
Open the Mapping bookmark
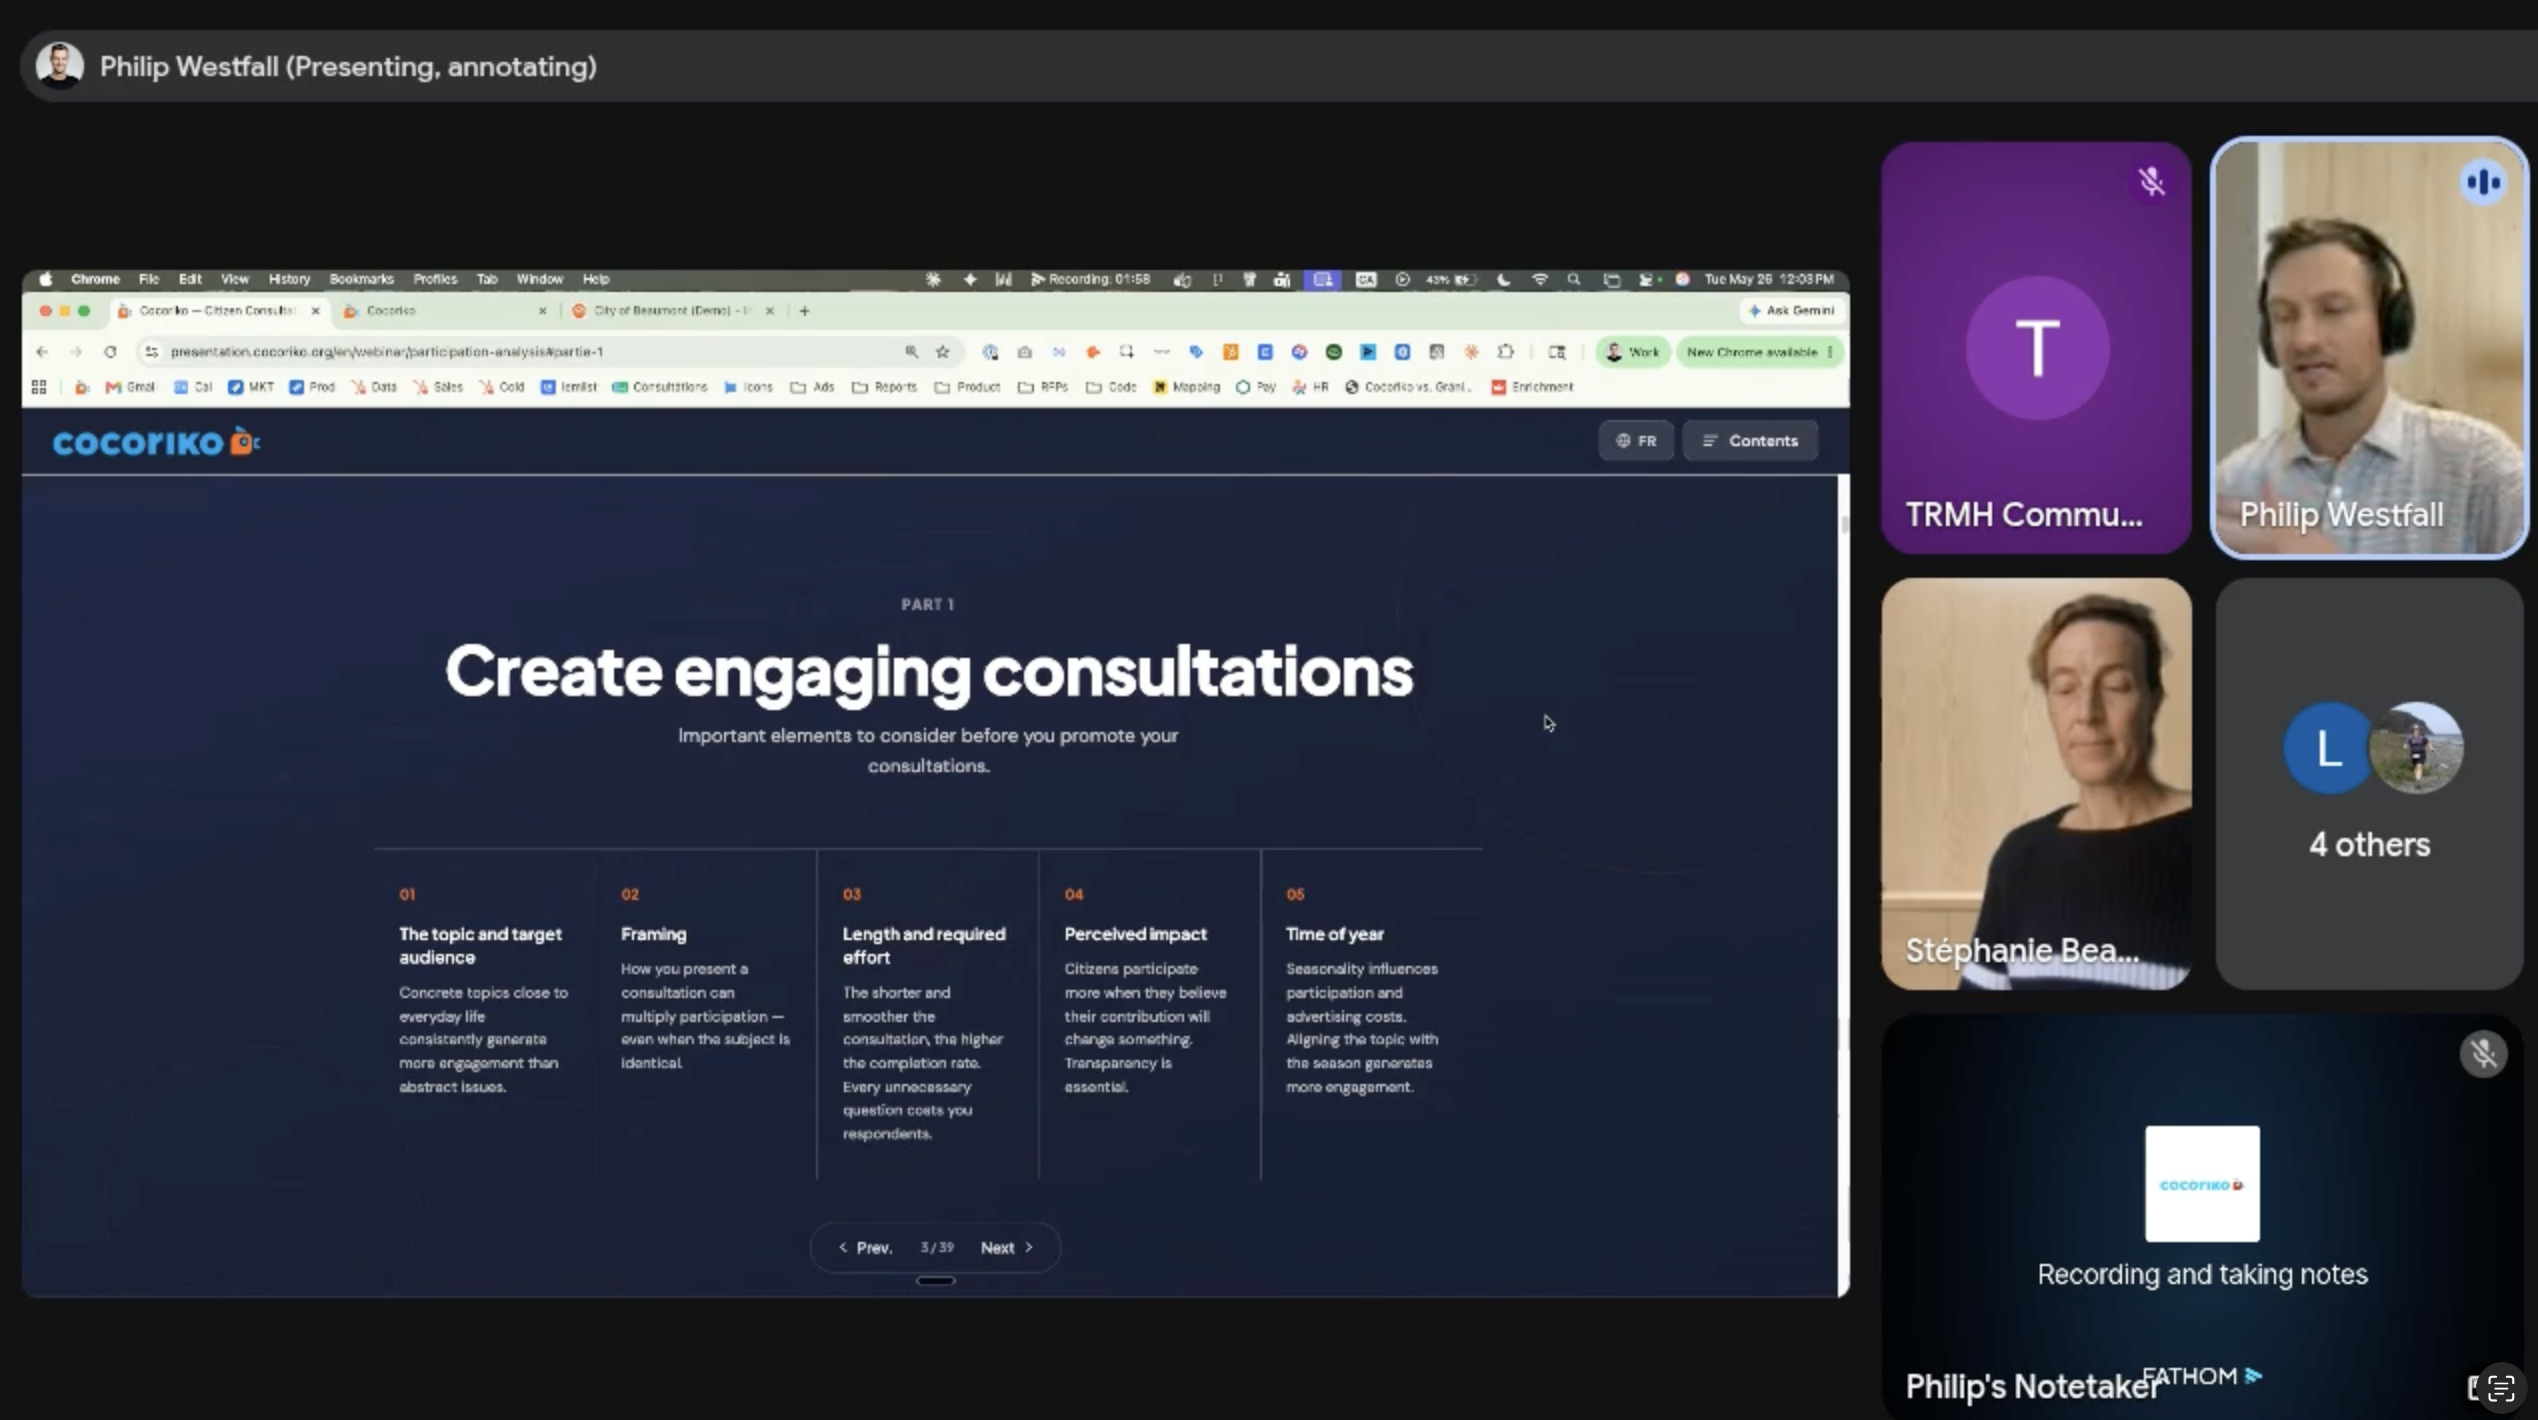pyautogui.click(x=1187, y=387)
